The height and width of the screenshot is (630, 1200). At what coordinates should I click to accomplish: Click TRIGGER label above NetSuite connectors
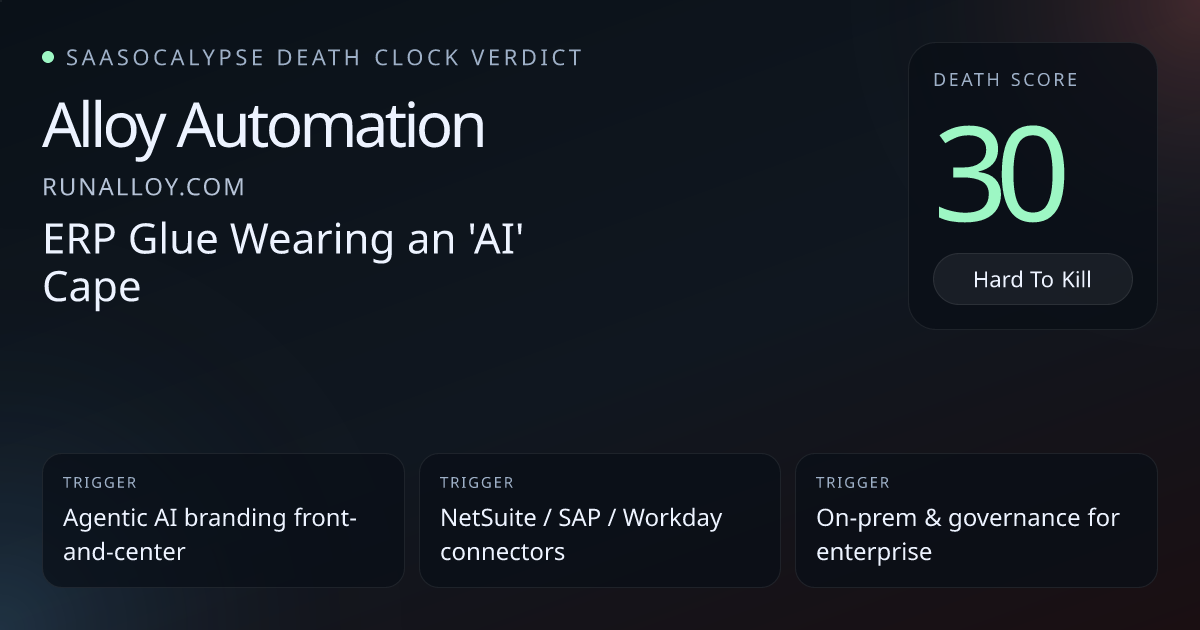click(x=477, y=483)
